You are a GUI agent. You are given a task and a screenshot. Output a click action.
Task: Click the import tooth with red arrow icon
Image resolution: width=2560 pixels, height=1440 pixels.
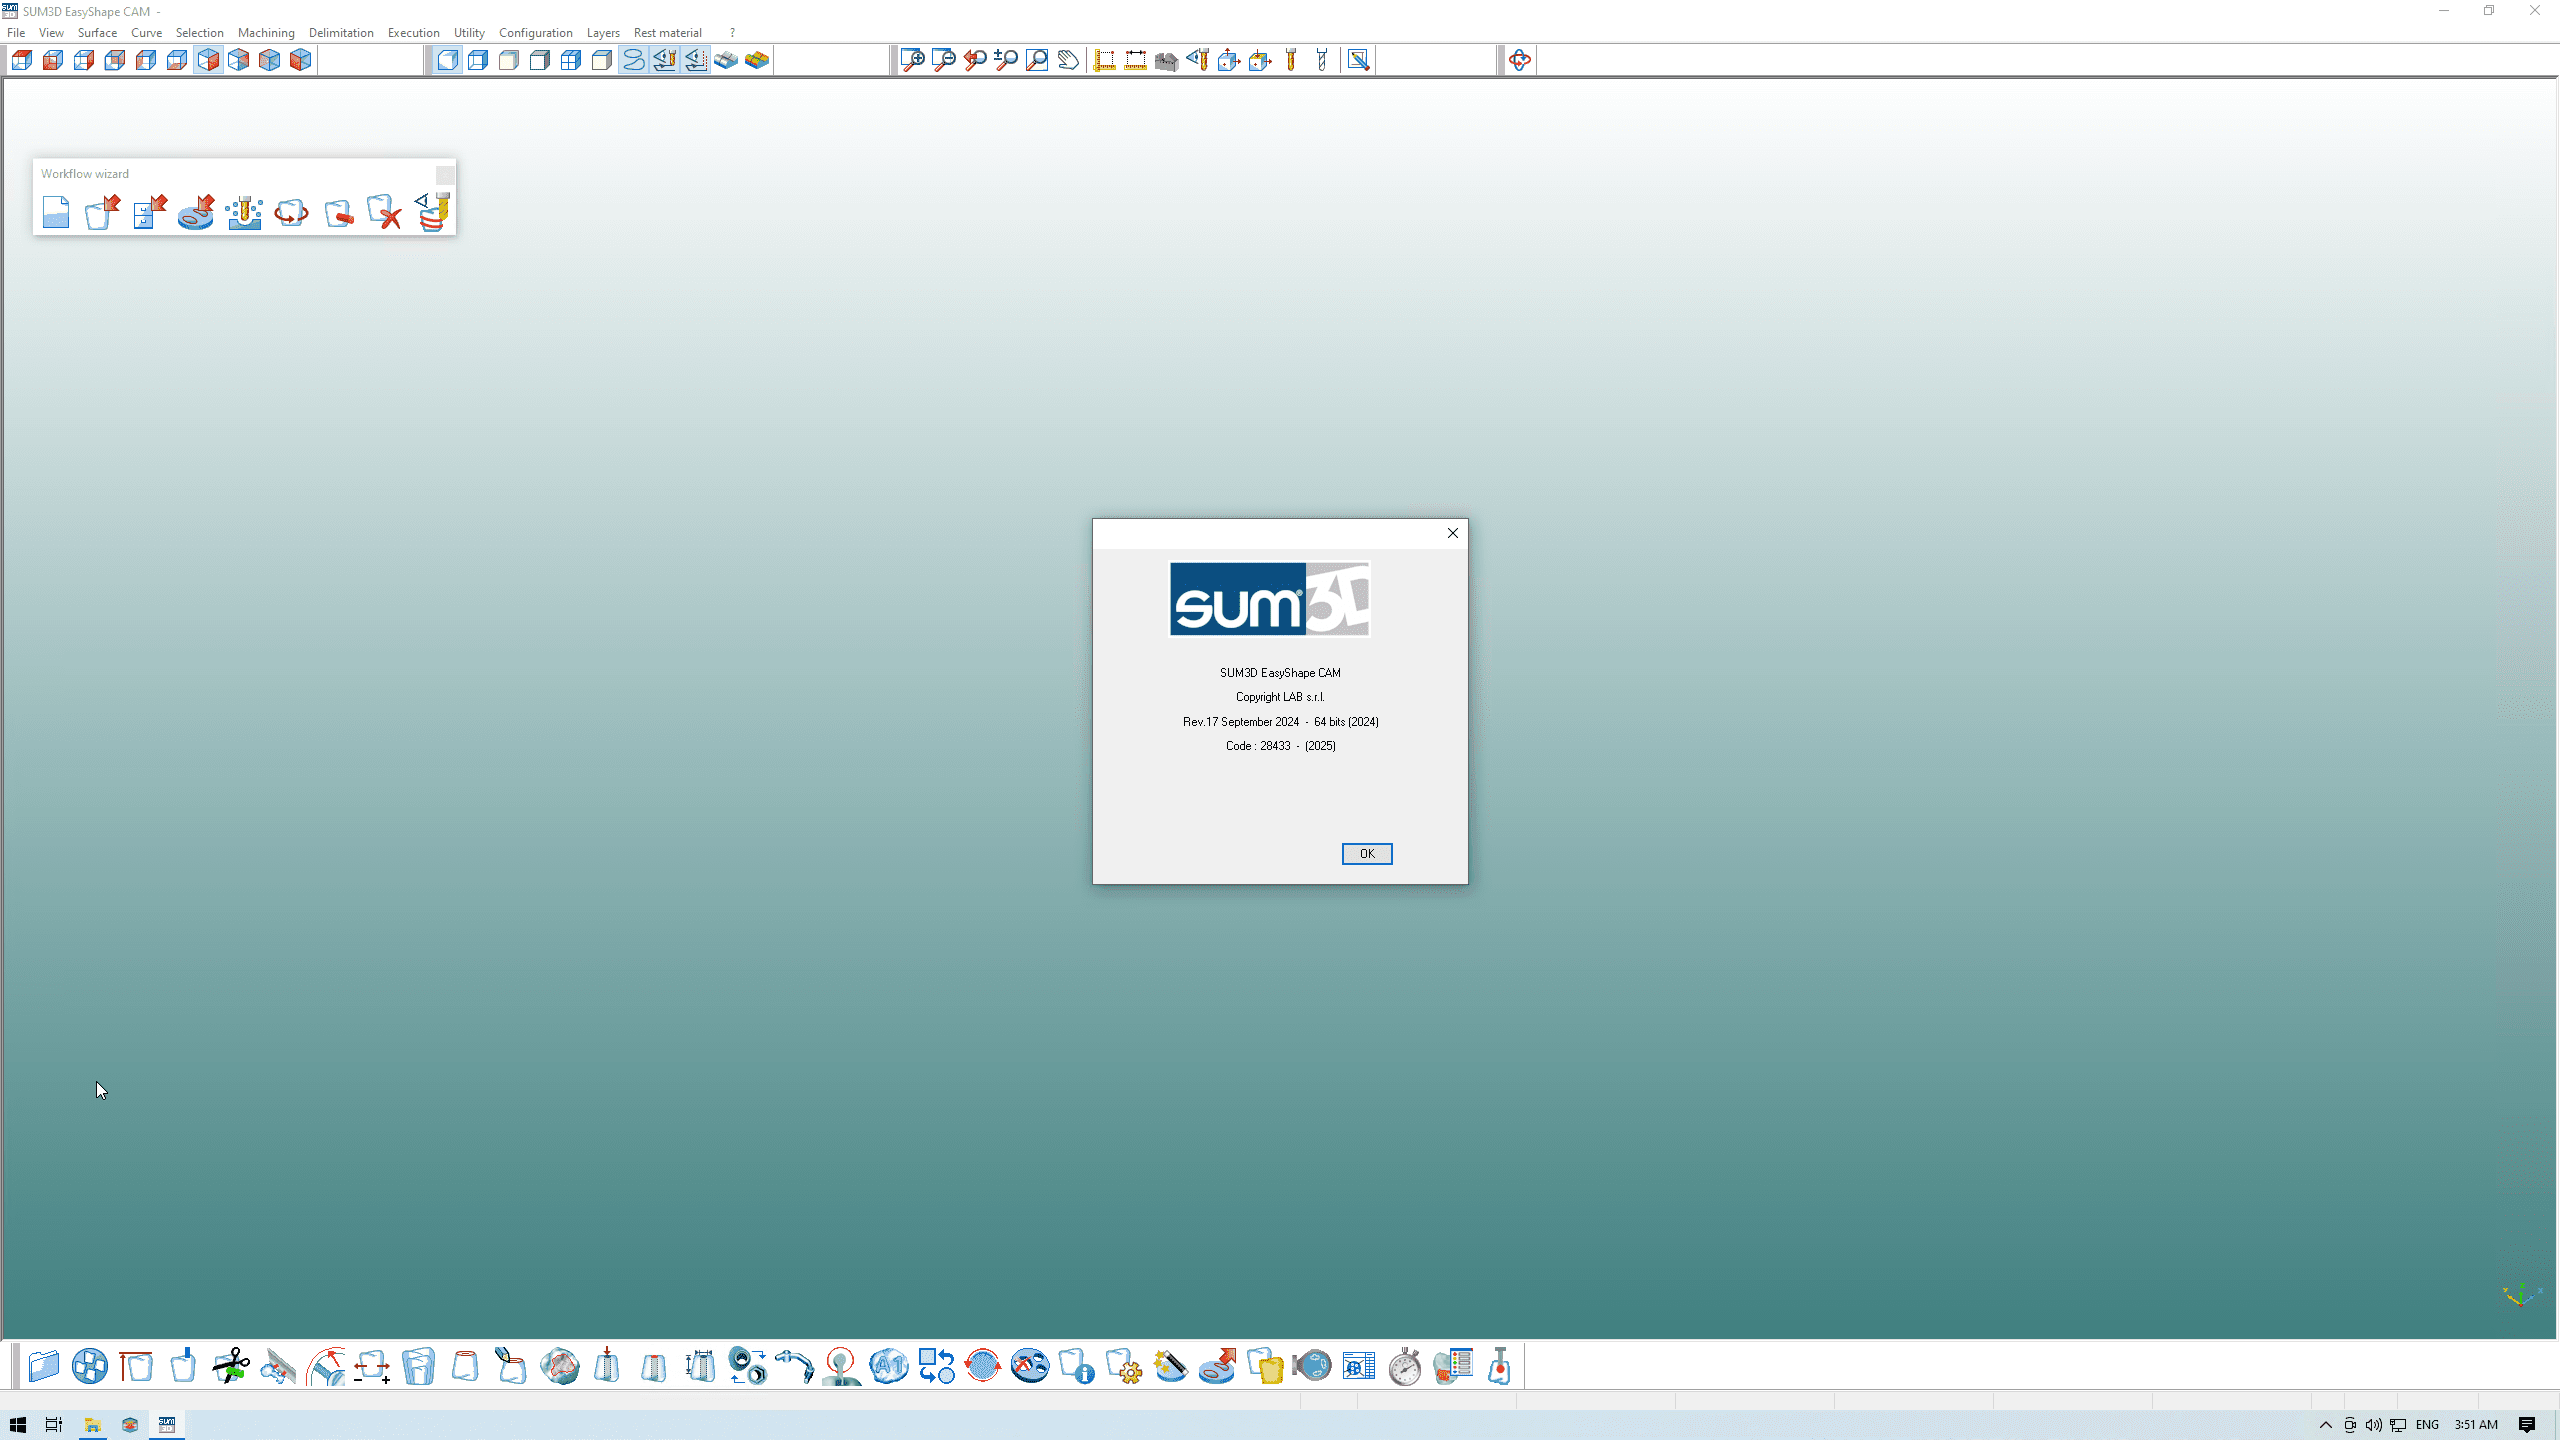pyautogui.click(x=102, y=212)
